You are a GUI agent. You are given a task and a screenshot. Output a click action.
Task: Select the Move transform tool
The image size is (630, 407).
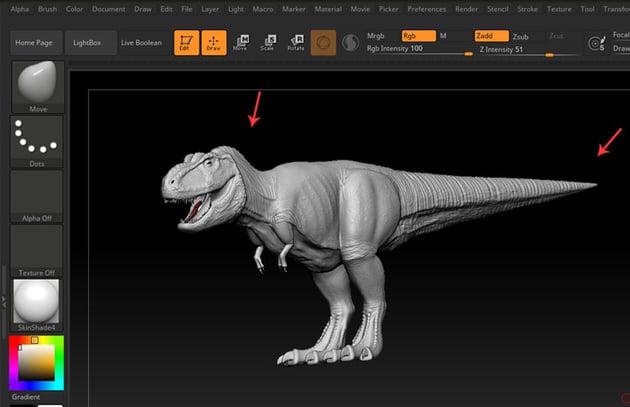point(241,43)
